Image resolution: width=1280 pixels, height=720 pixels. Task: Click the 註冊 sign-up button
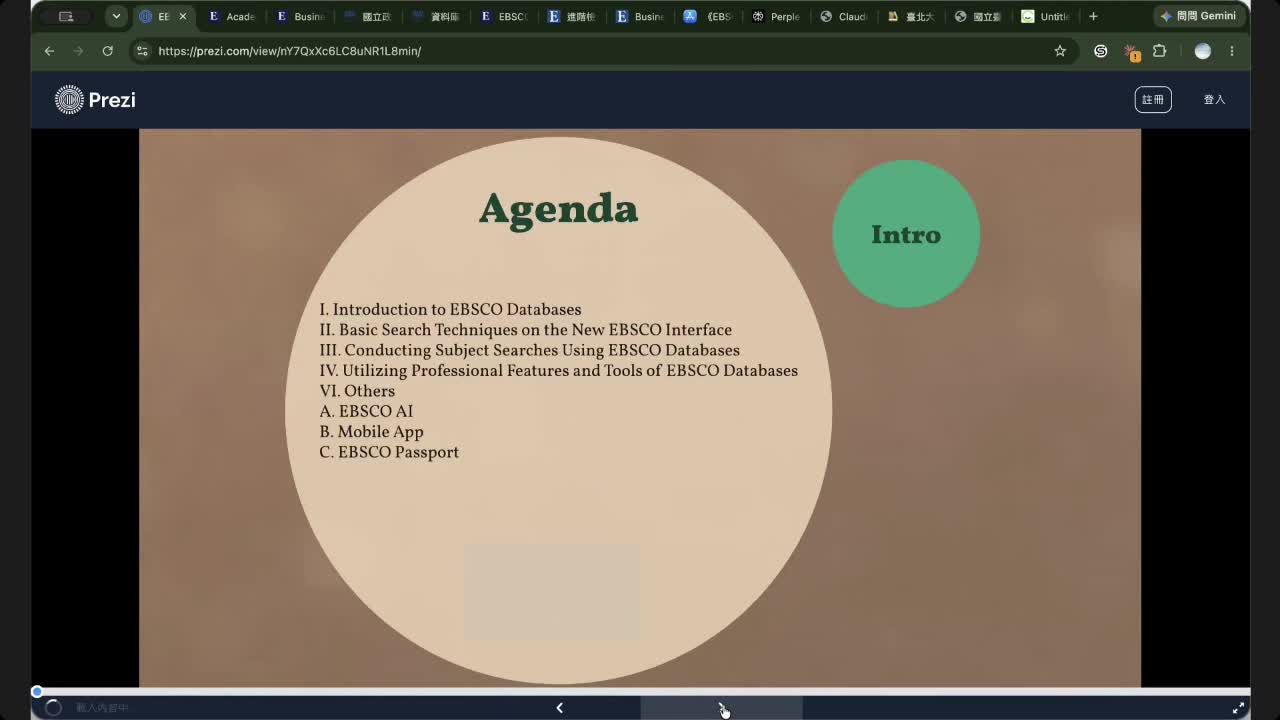(1153, 99)
